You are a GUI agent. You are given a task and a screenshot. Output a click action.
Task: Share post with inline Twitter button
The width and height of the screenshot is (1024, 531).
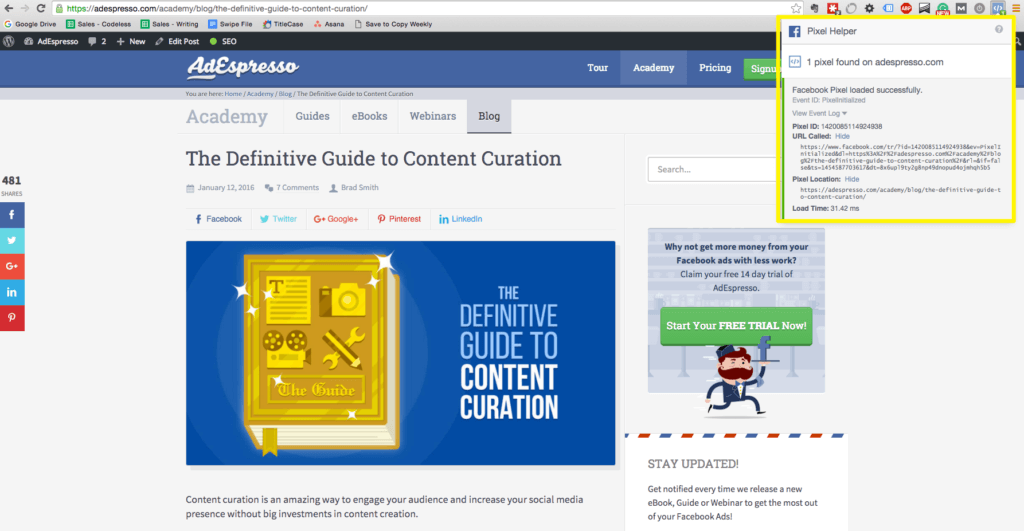pyautogui.click(x=278, y=219)
